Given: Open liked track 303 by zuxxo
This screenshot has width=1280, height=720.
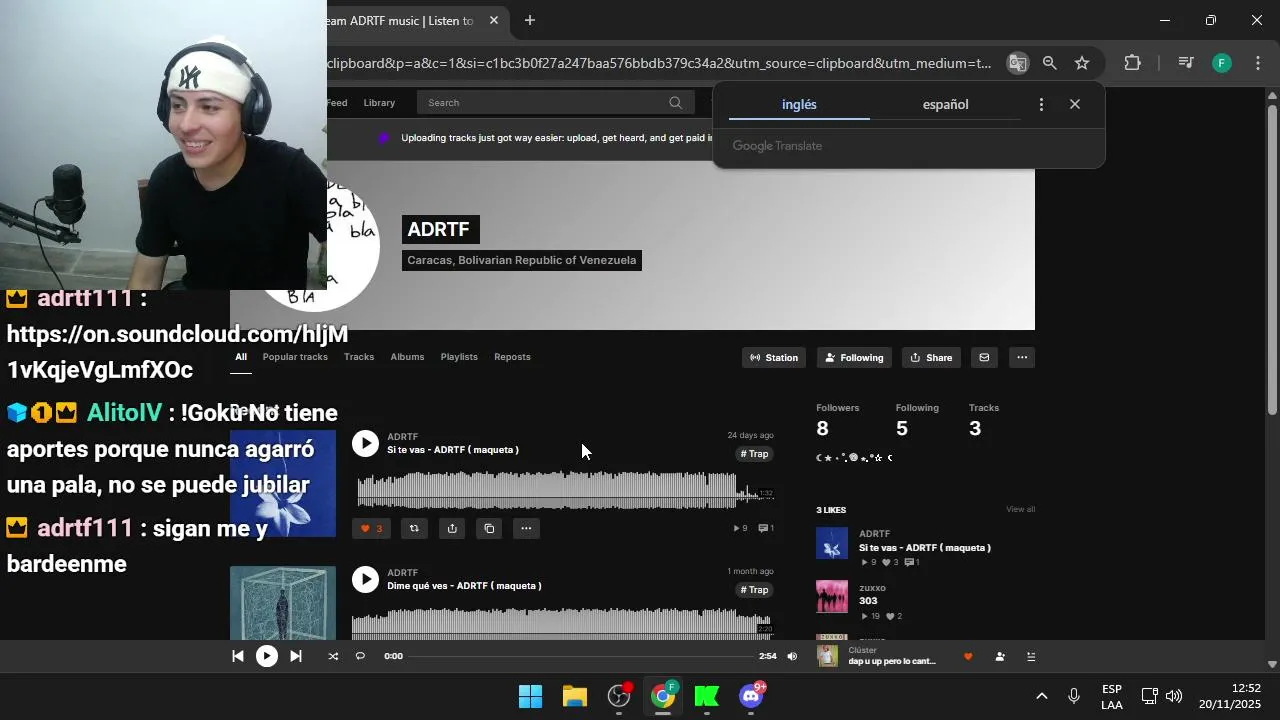Looking at the screenshot, I should tap(868, 601).
